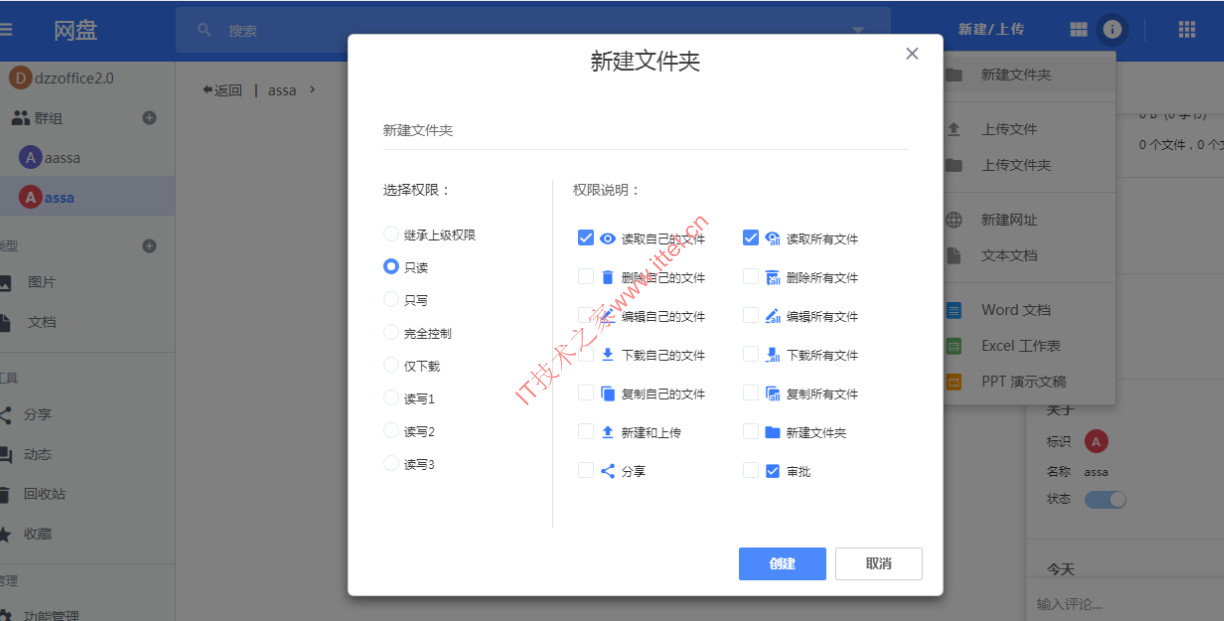
Task: Click the upload arrow icon beside 上传文件
Action: coord(954,129)
